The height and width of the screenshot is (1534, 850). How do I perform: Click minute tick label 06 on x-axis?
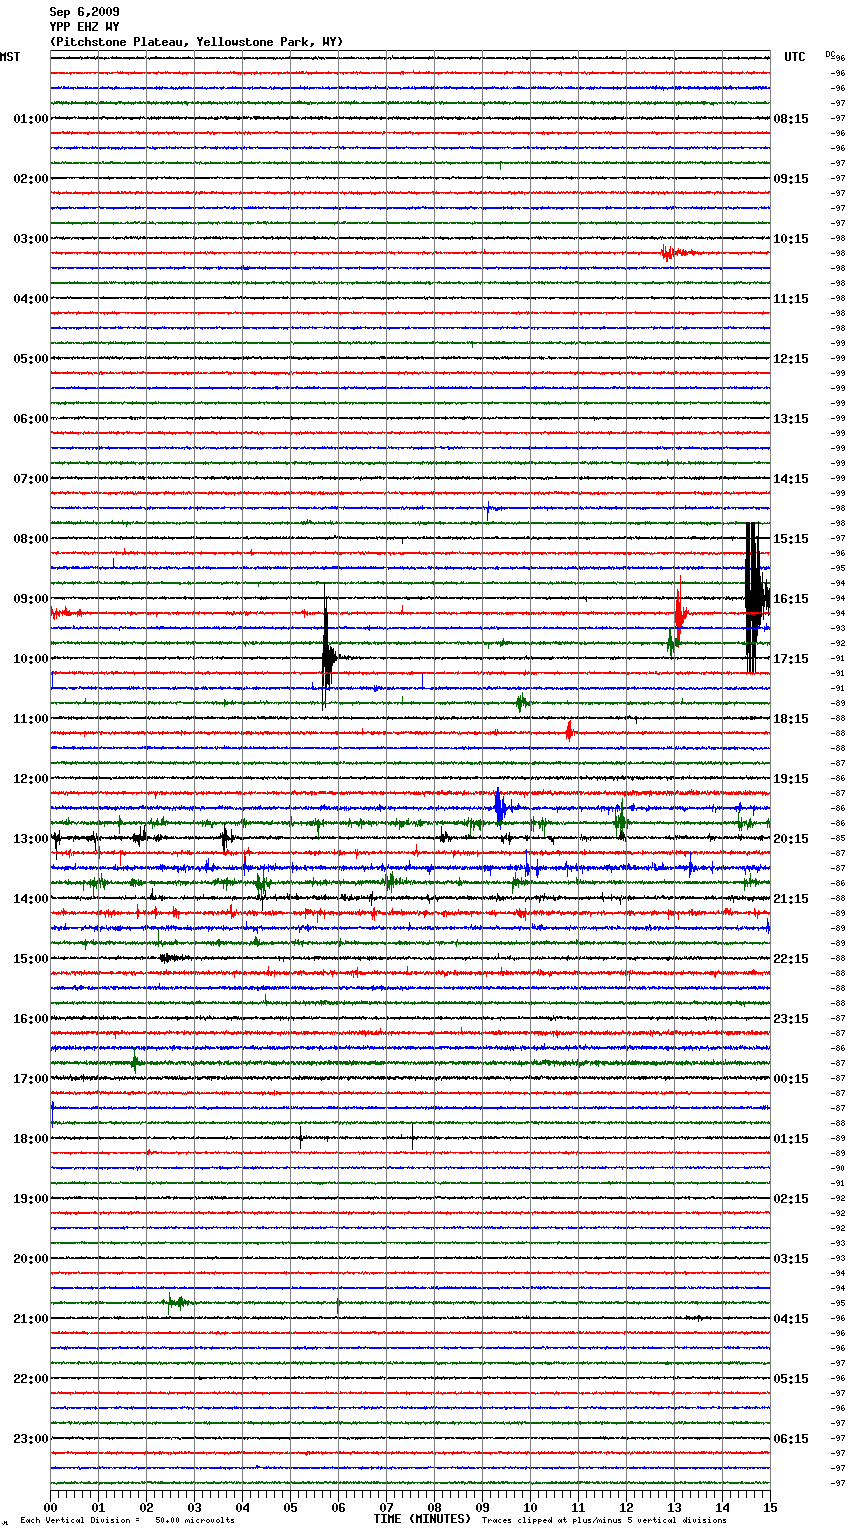click(x=338, y=1507)
